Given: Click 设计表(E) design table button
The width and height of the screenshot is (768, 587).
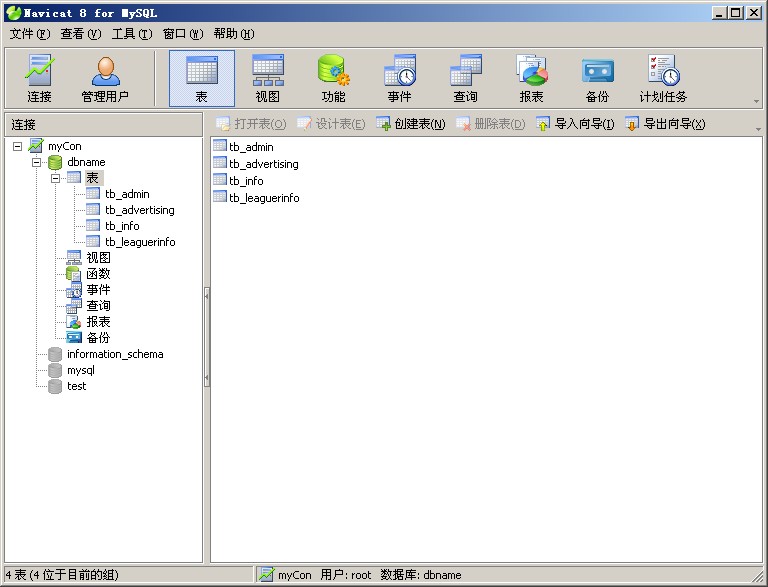Looking at the screenshot, I should 331,124.
